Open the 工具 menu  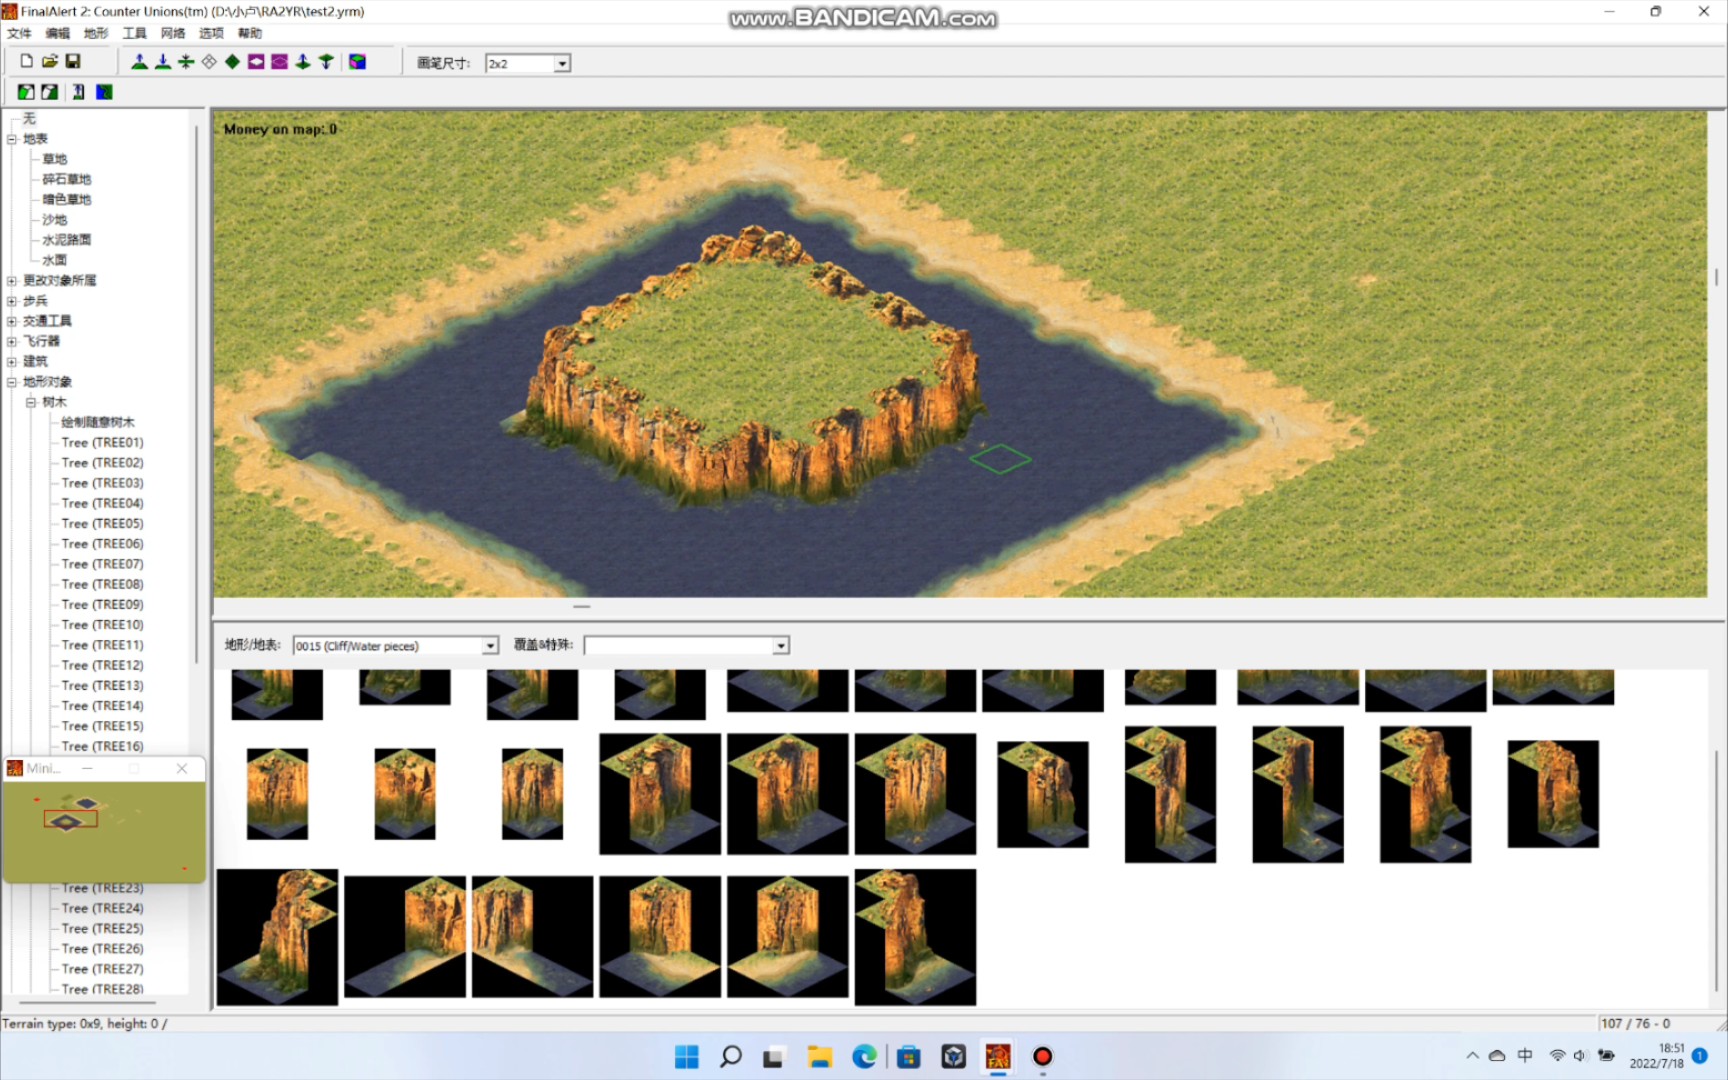point(134,33)
